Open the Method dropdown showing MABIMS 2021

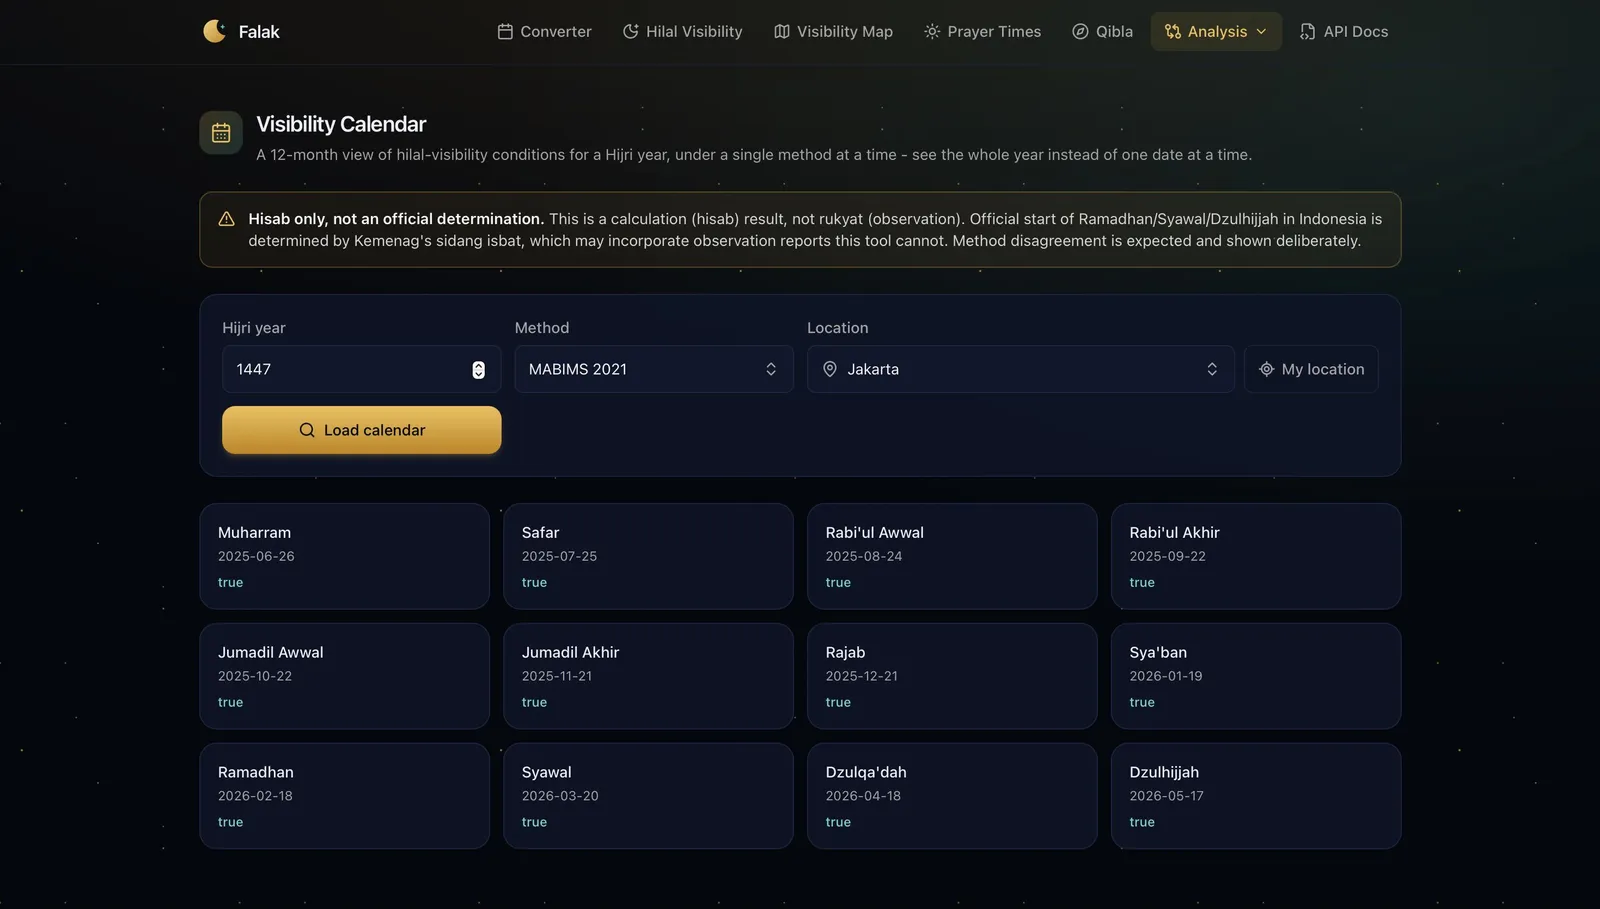(x=654, y=369)
